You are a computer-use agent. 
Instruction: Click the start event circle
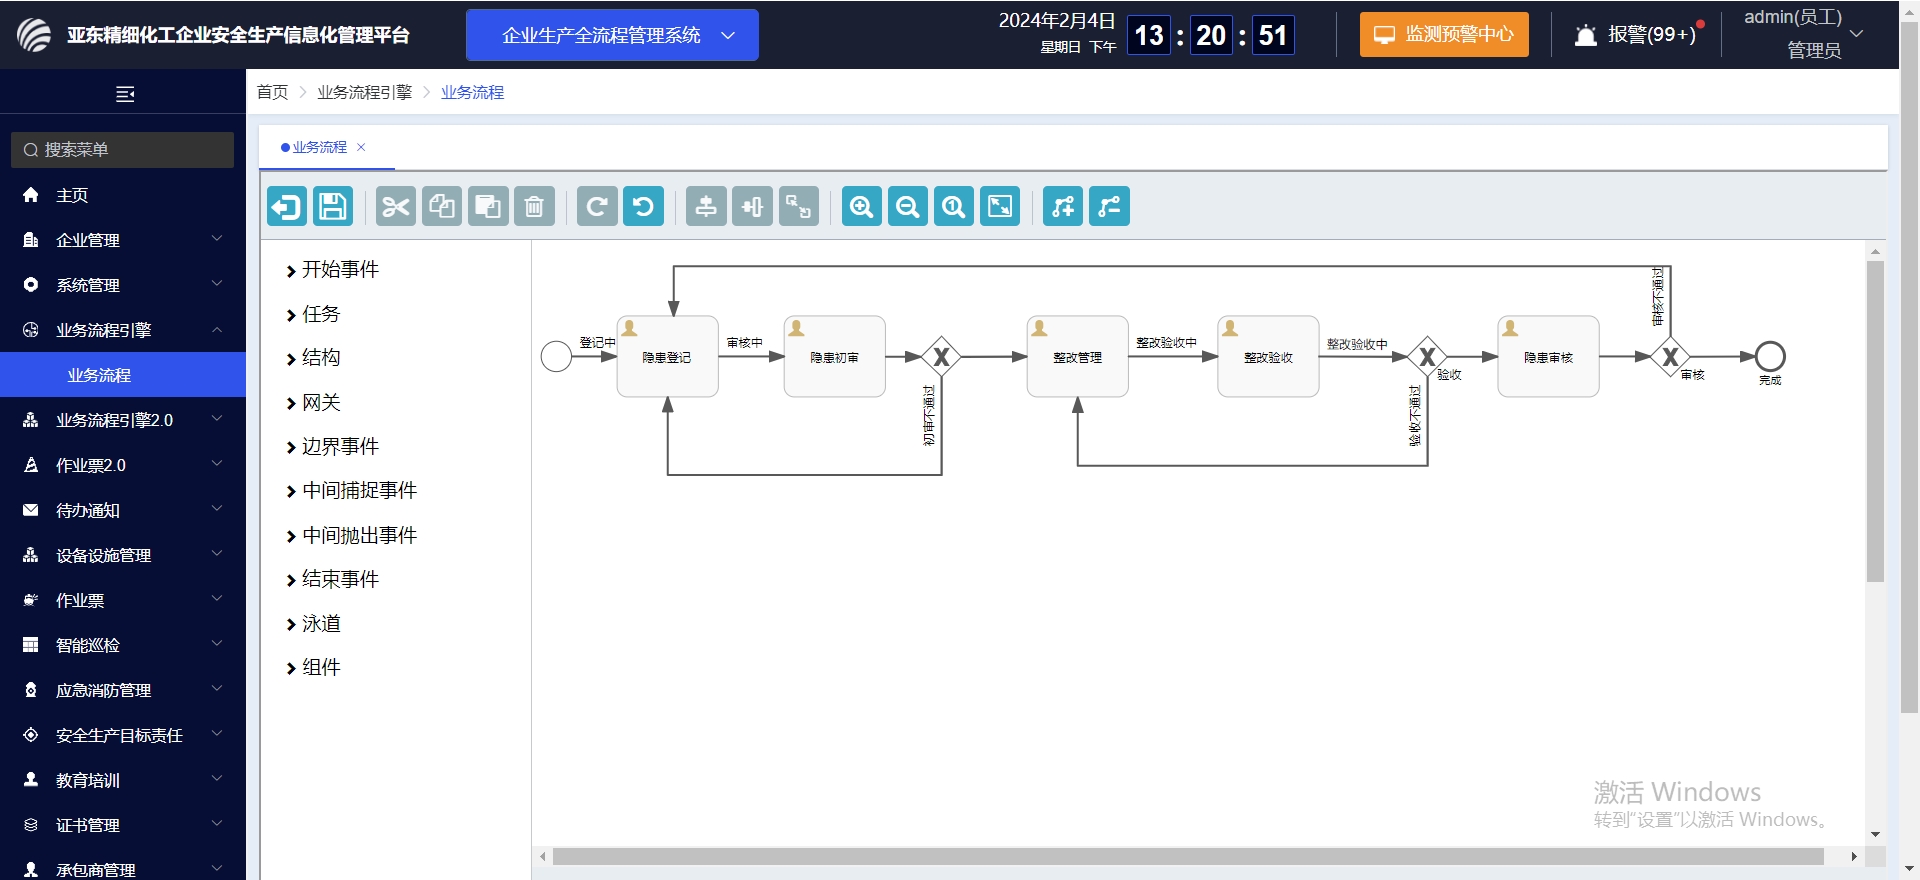[x=556, y=356]
